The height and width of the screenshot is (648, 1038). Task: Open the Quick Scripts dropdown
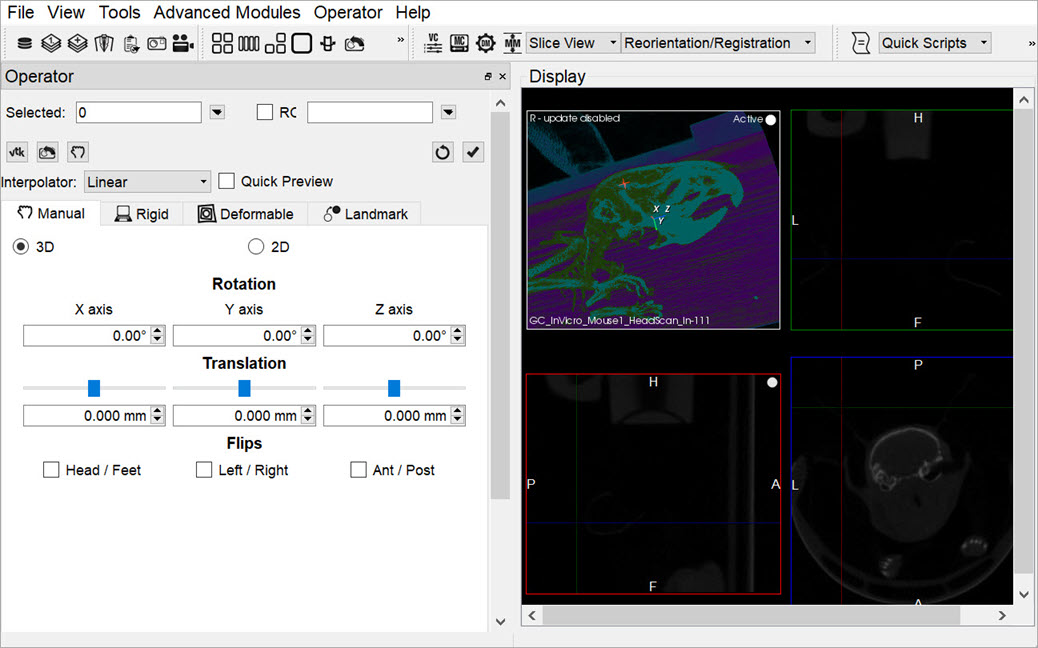coord(934,43)
